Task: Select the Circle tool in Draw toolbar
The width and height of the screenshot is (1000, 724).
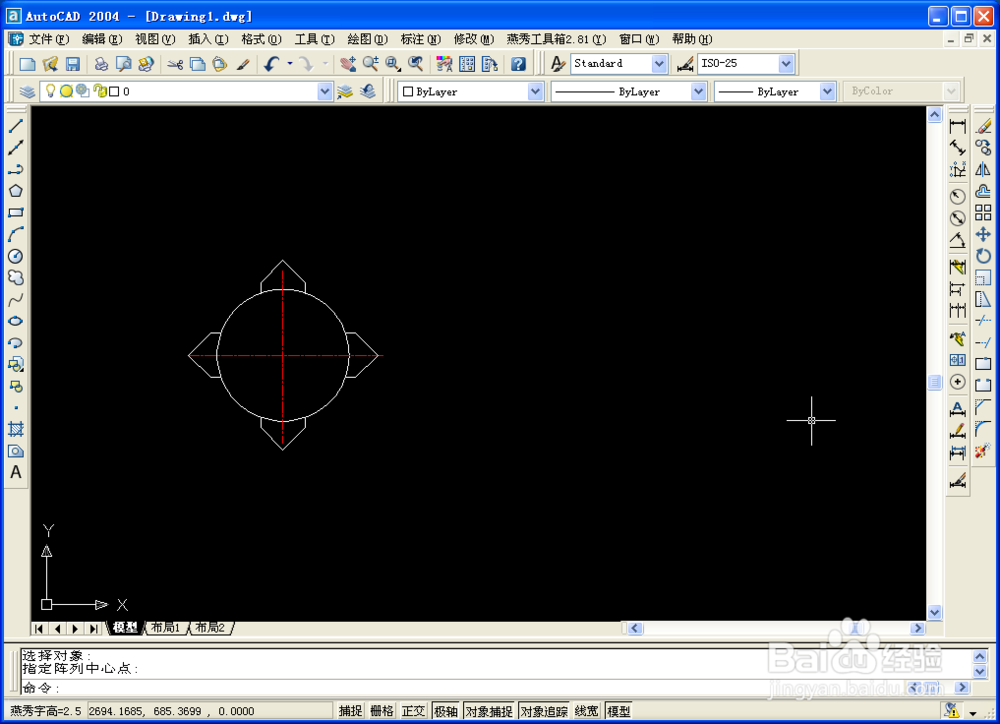Action: 16,256
